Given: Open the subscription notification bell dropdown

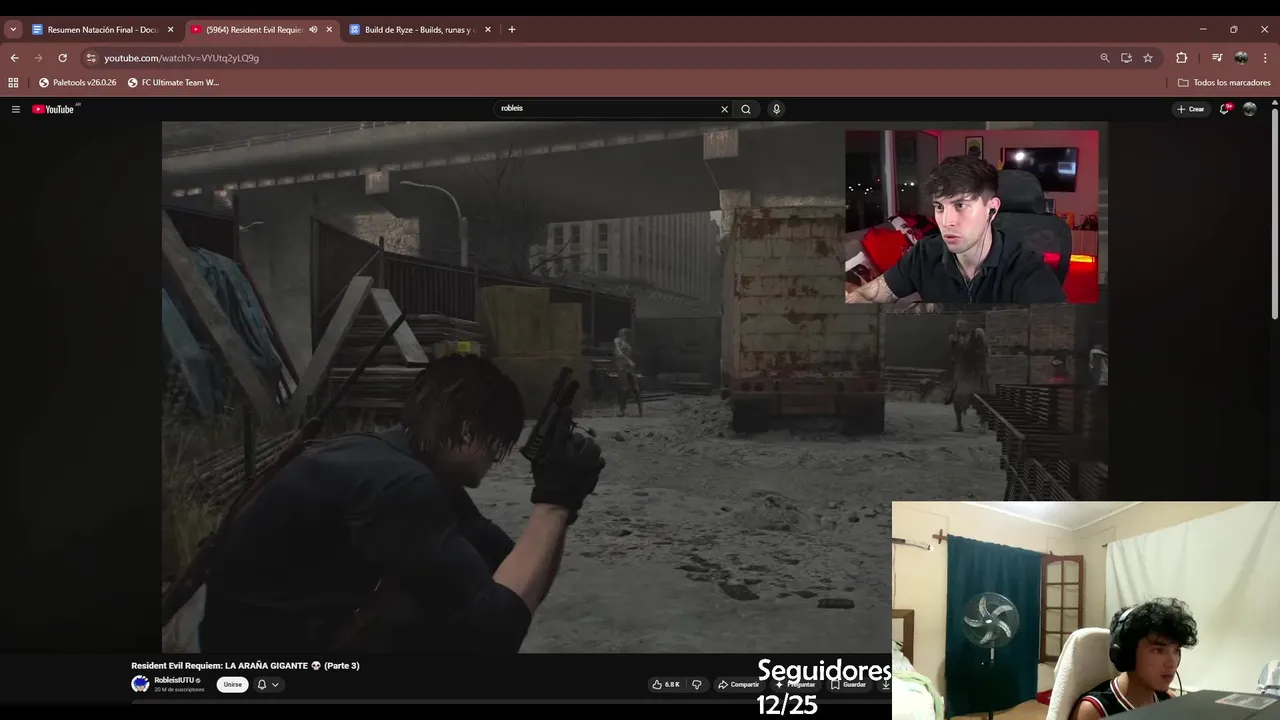Looking at the screenshot, I should tap(267, 684).
